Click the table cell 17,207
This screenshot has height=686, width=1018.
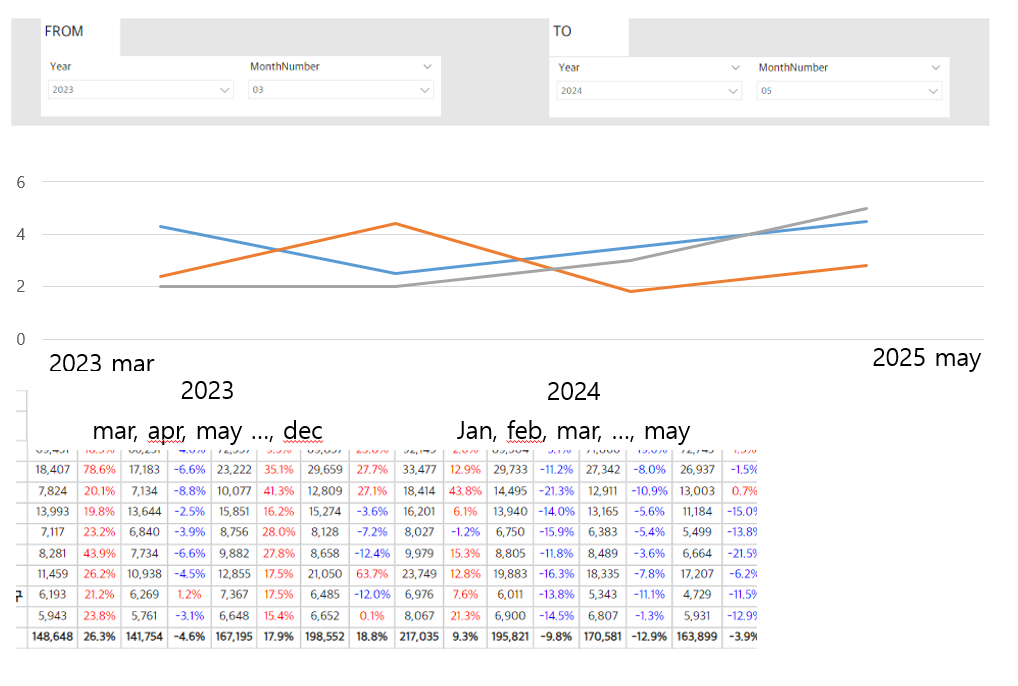click(x=697, y=574)
